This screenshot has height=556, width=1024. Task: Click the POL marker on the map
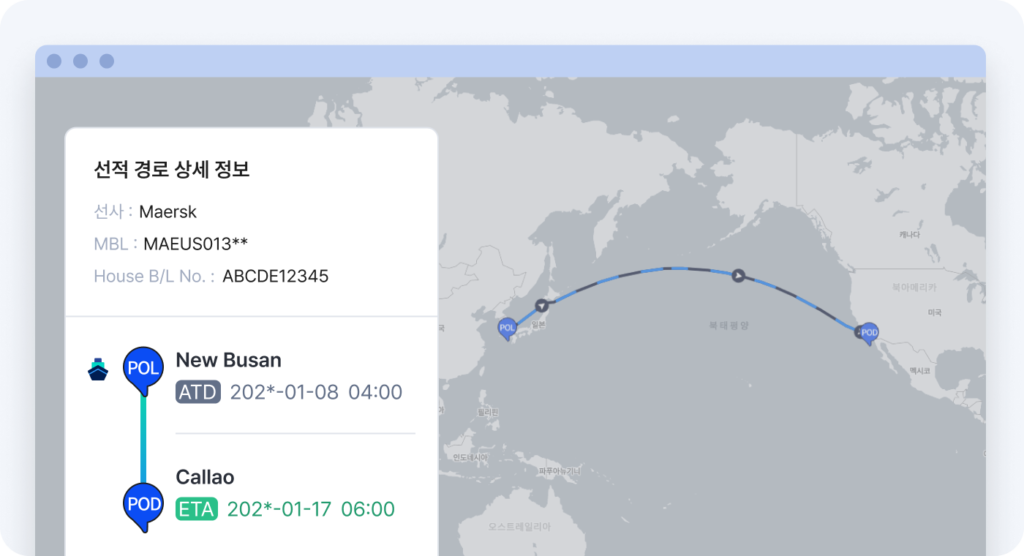tap(507, 329)
